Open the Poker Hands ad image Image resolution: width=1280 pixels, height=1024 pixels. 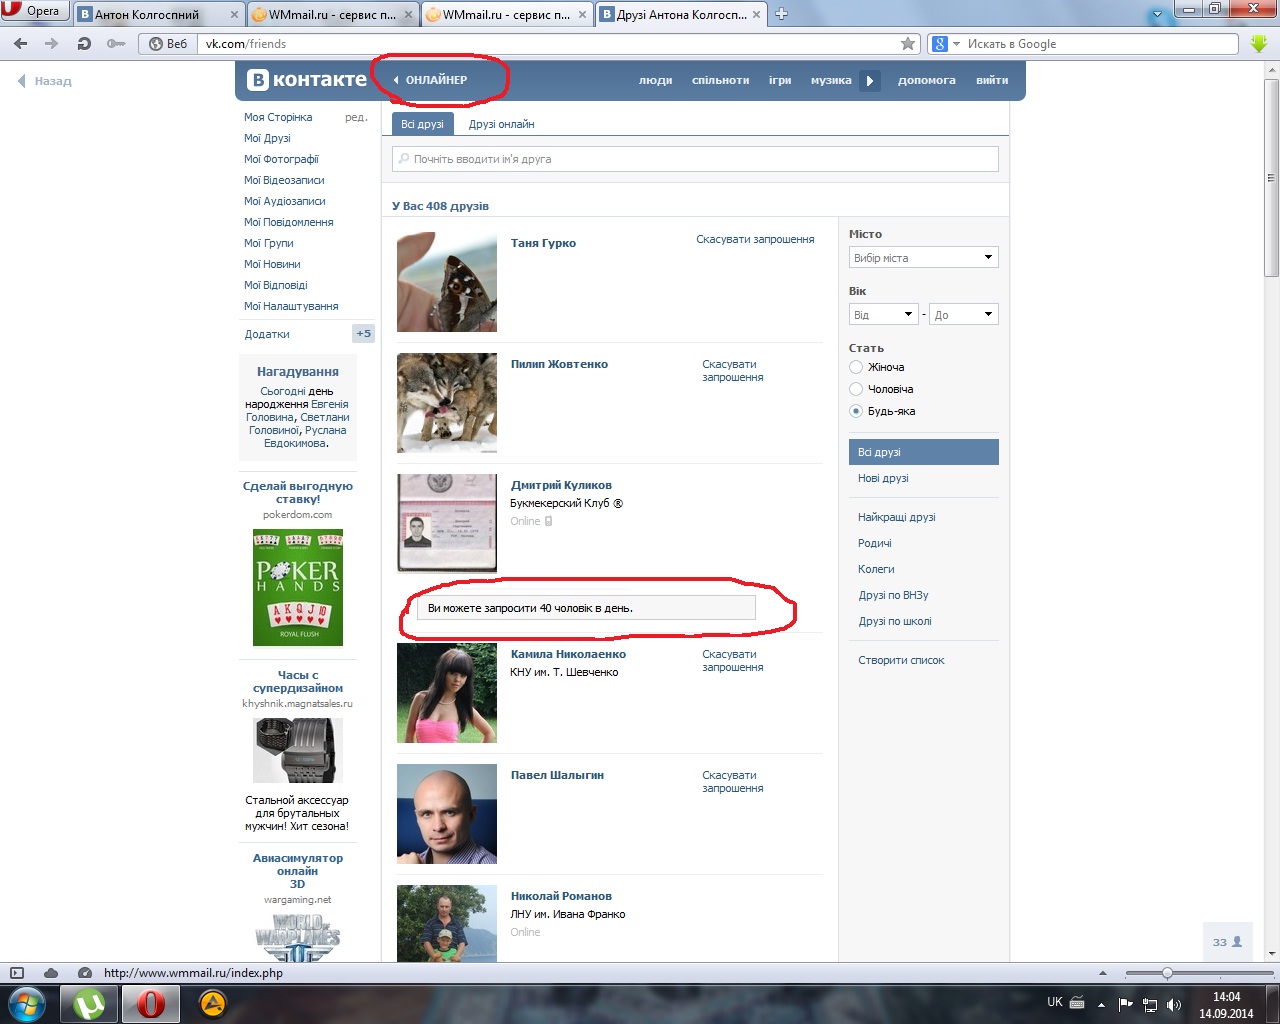298,587
